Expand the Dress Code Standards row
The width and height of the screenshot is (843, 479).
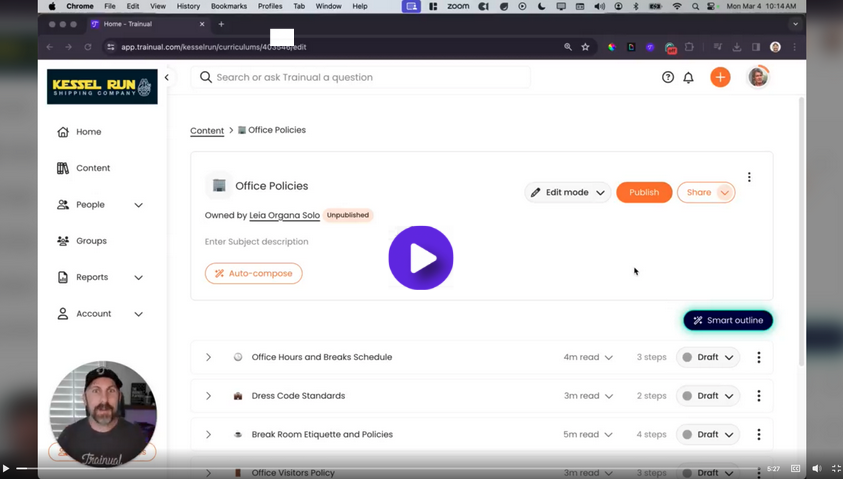(208, 396)
